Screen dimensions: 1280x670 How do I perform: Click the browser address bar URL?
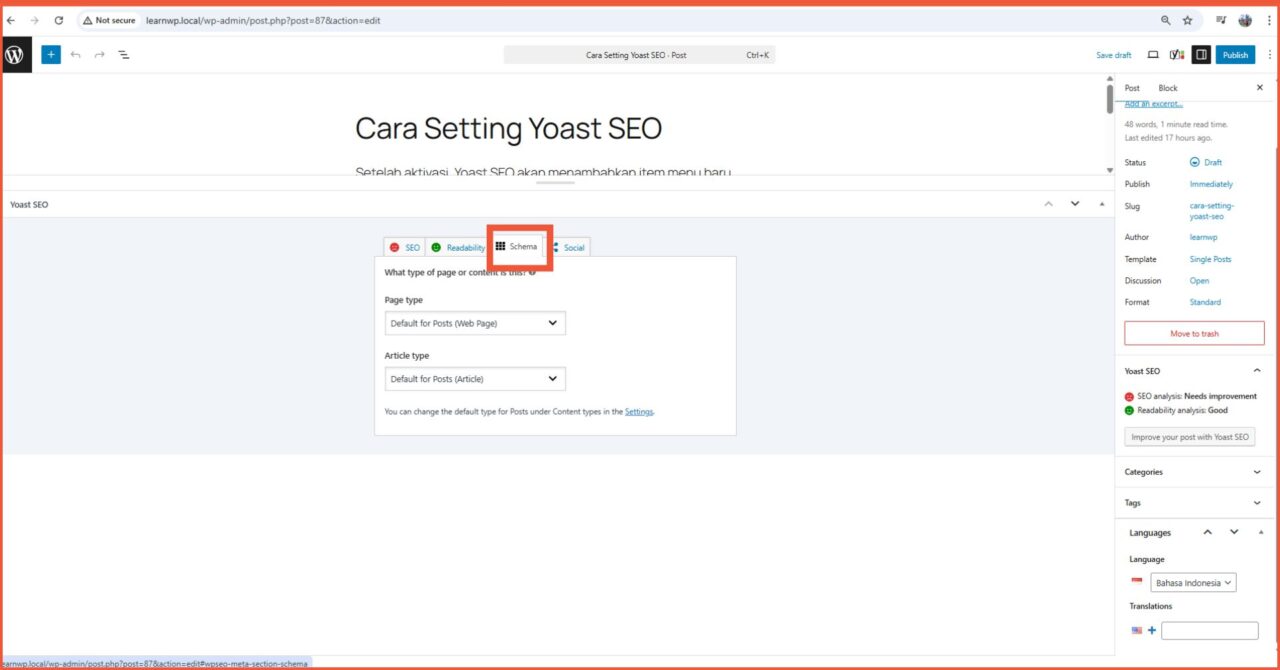[262, 20]
